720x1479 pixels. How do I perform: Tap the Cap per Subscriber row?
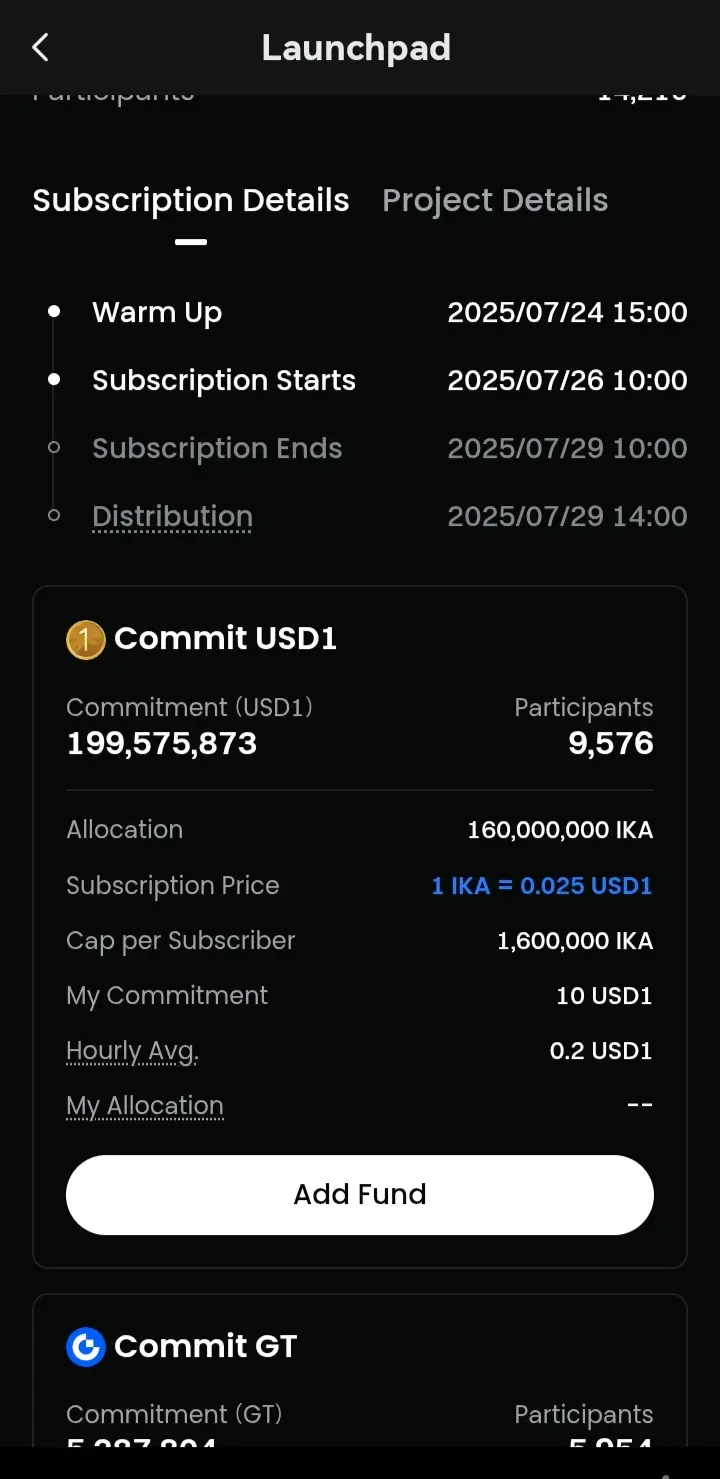point(360,941)
